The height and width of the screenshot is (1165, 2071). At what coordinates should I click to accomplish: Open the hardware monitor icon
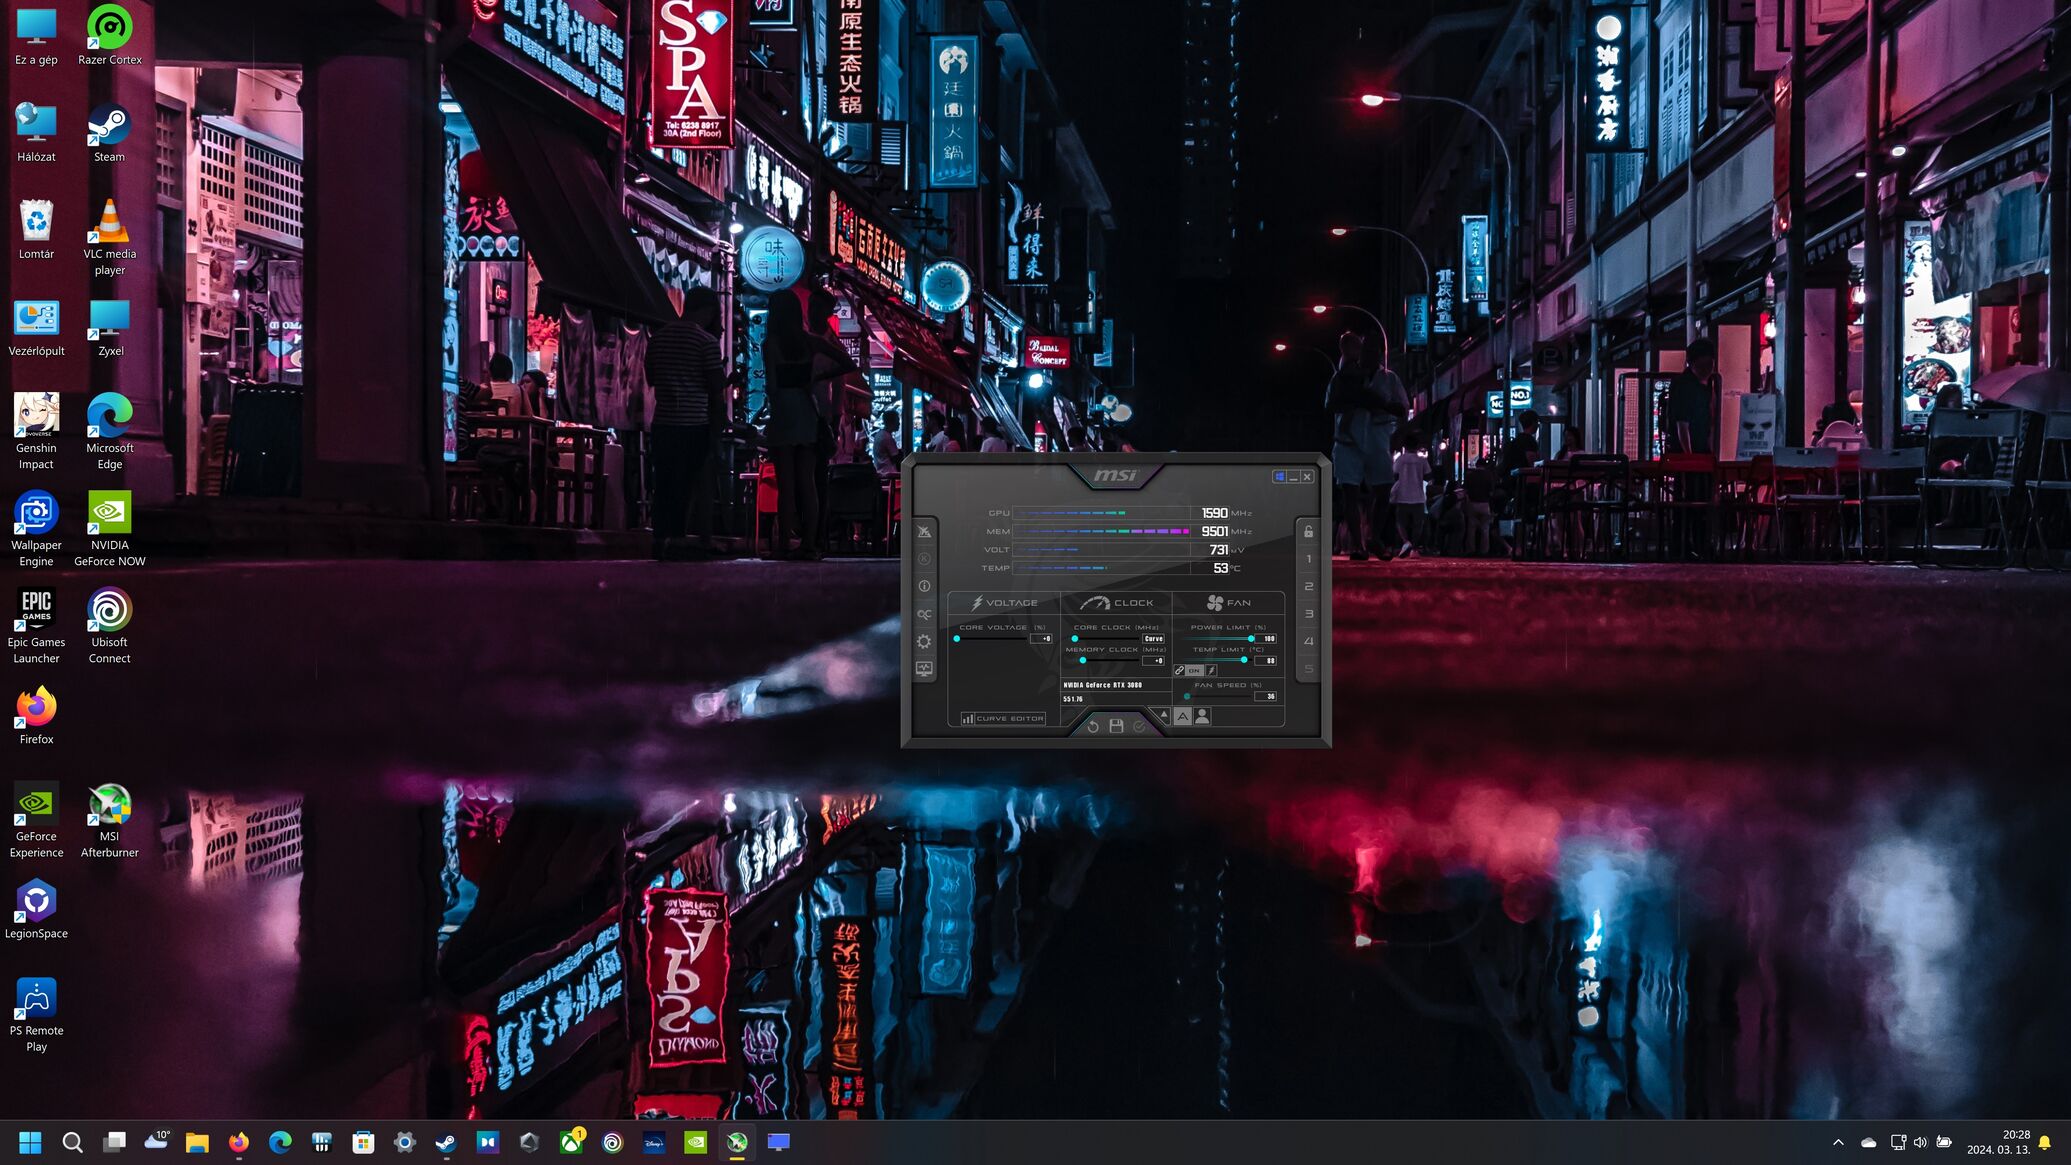(924, 669)
